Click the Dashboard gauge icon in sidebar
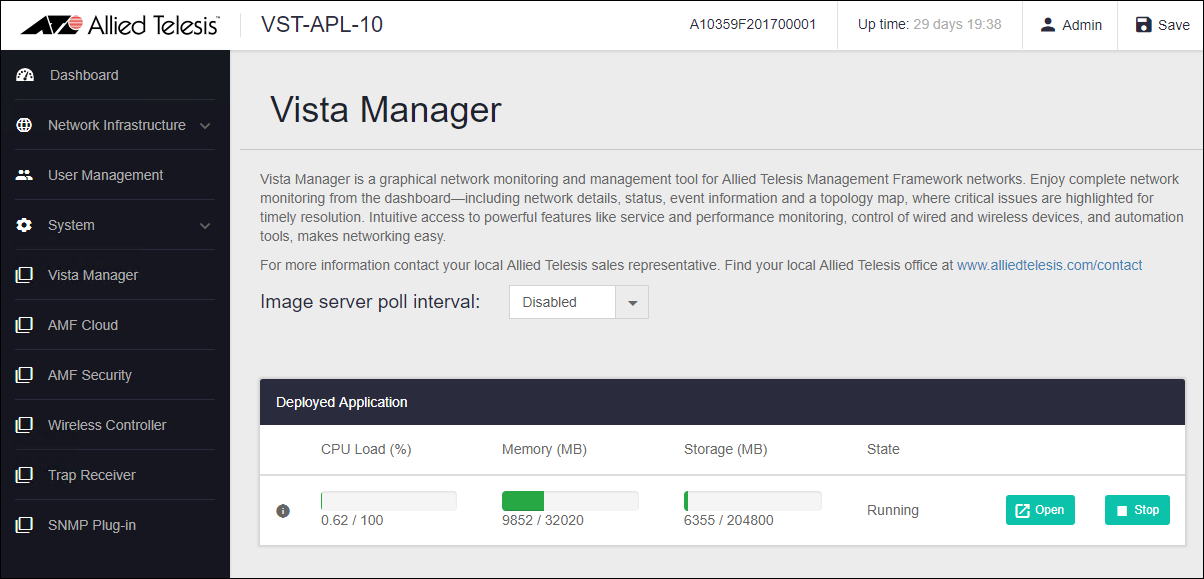The width and height of the screenshot is (1204, 579). [x=25, y=75]
